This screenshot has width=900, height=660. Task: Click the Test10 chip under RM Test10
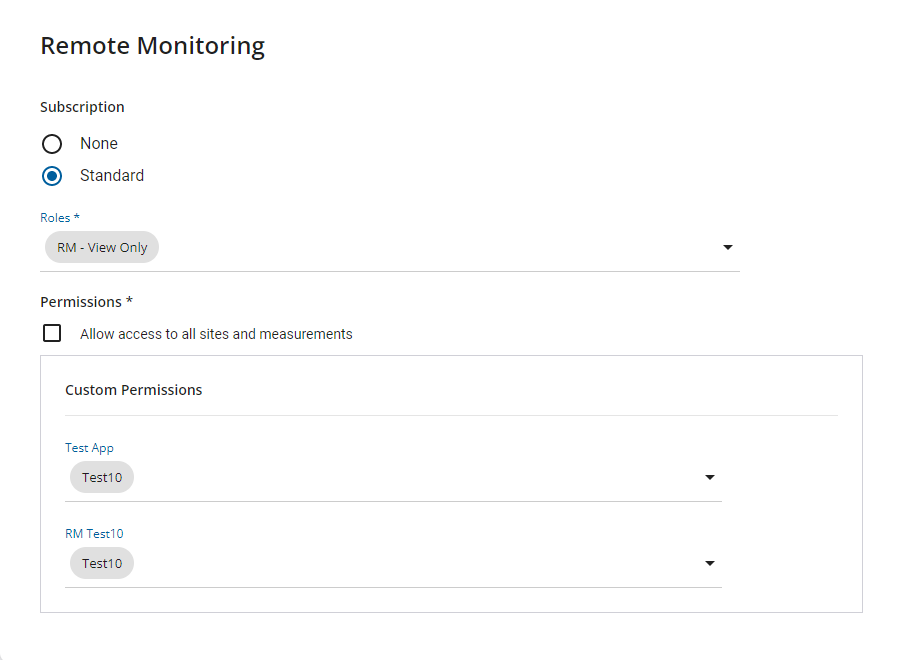coord(102,564)
